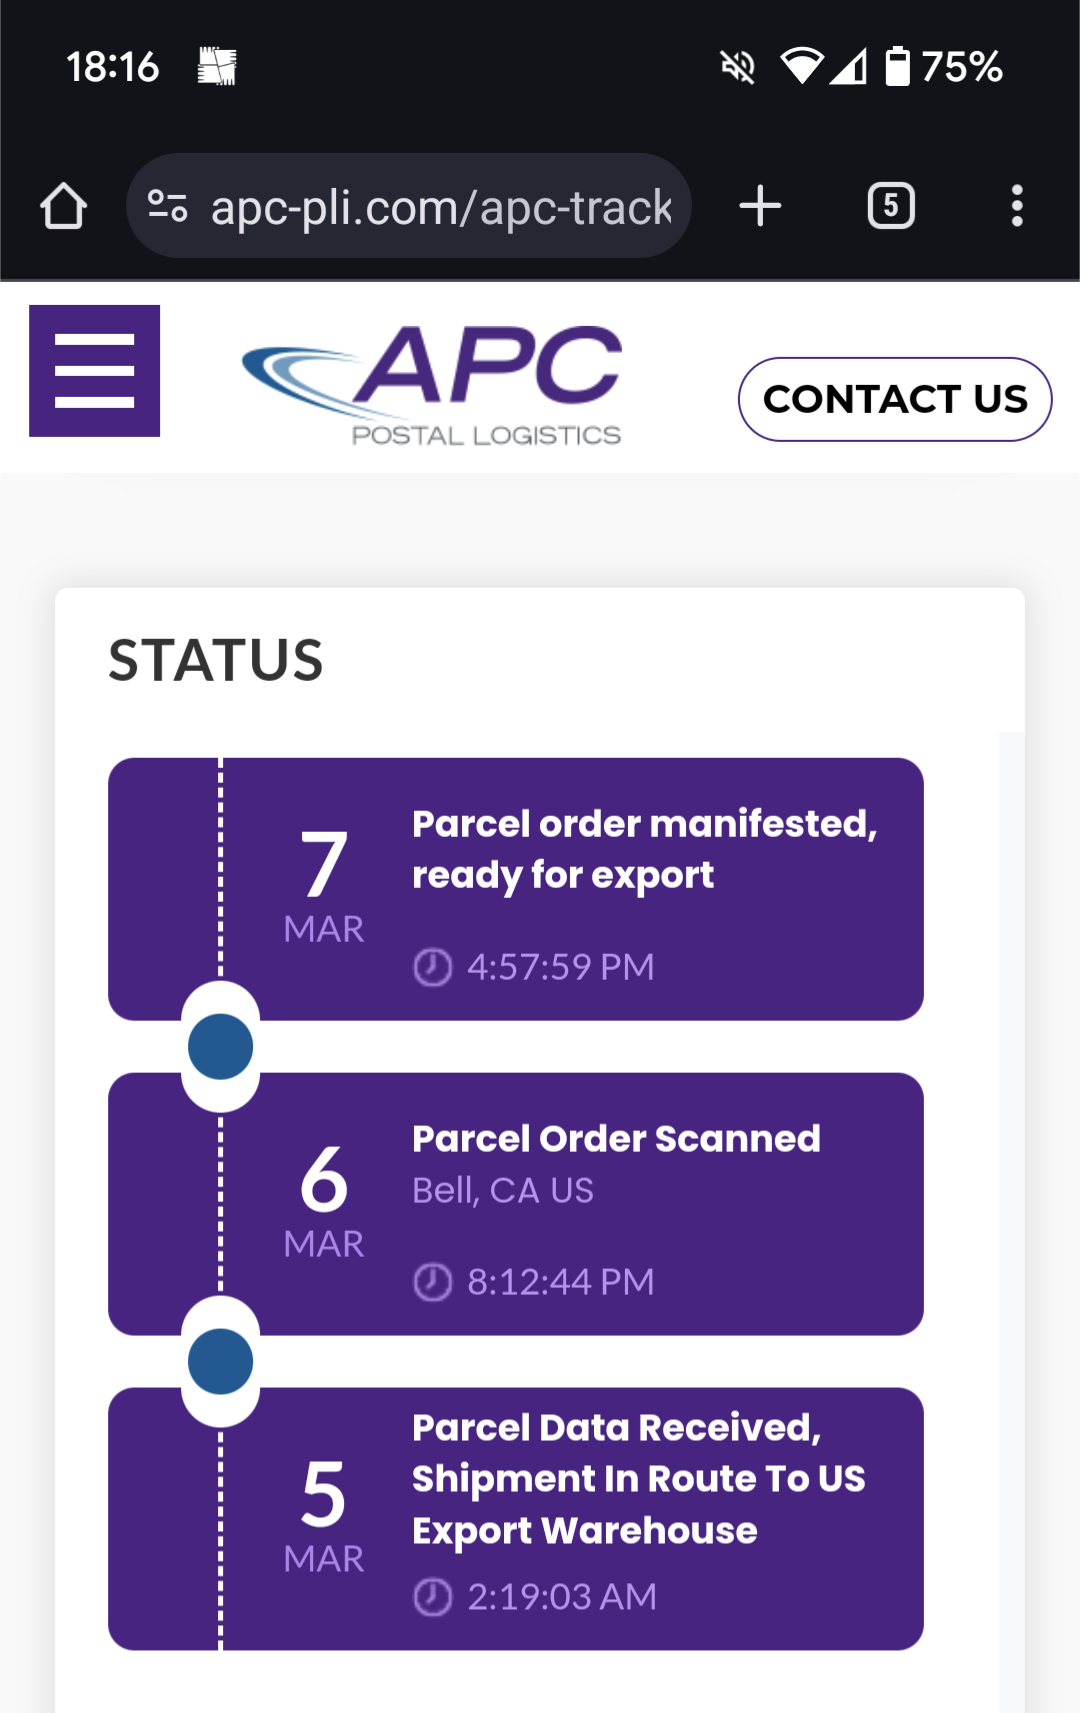Open the Parcel Data Received status card
The height and width of the screenshot is (1713, 1080).
point(516,1519)
